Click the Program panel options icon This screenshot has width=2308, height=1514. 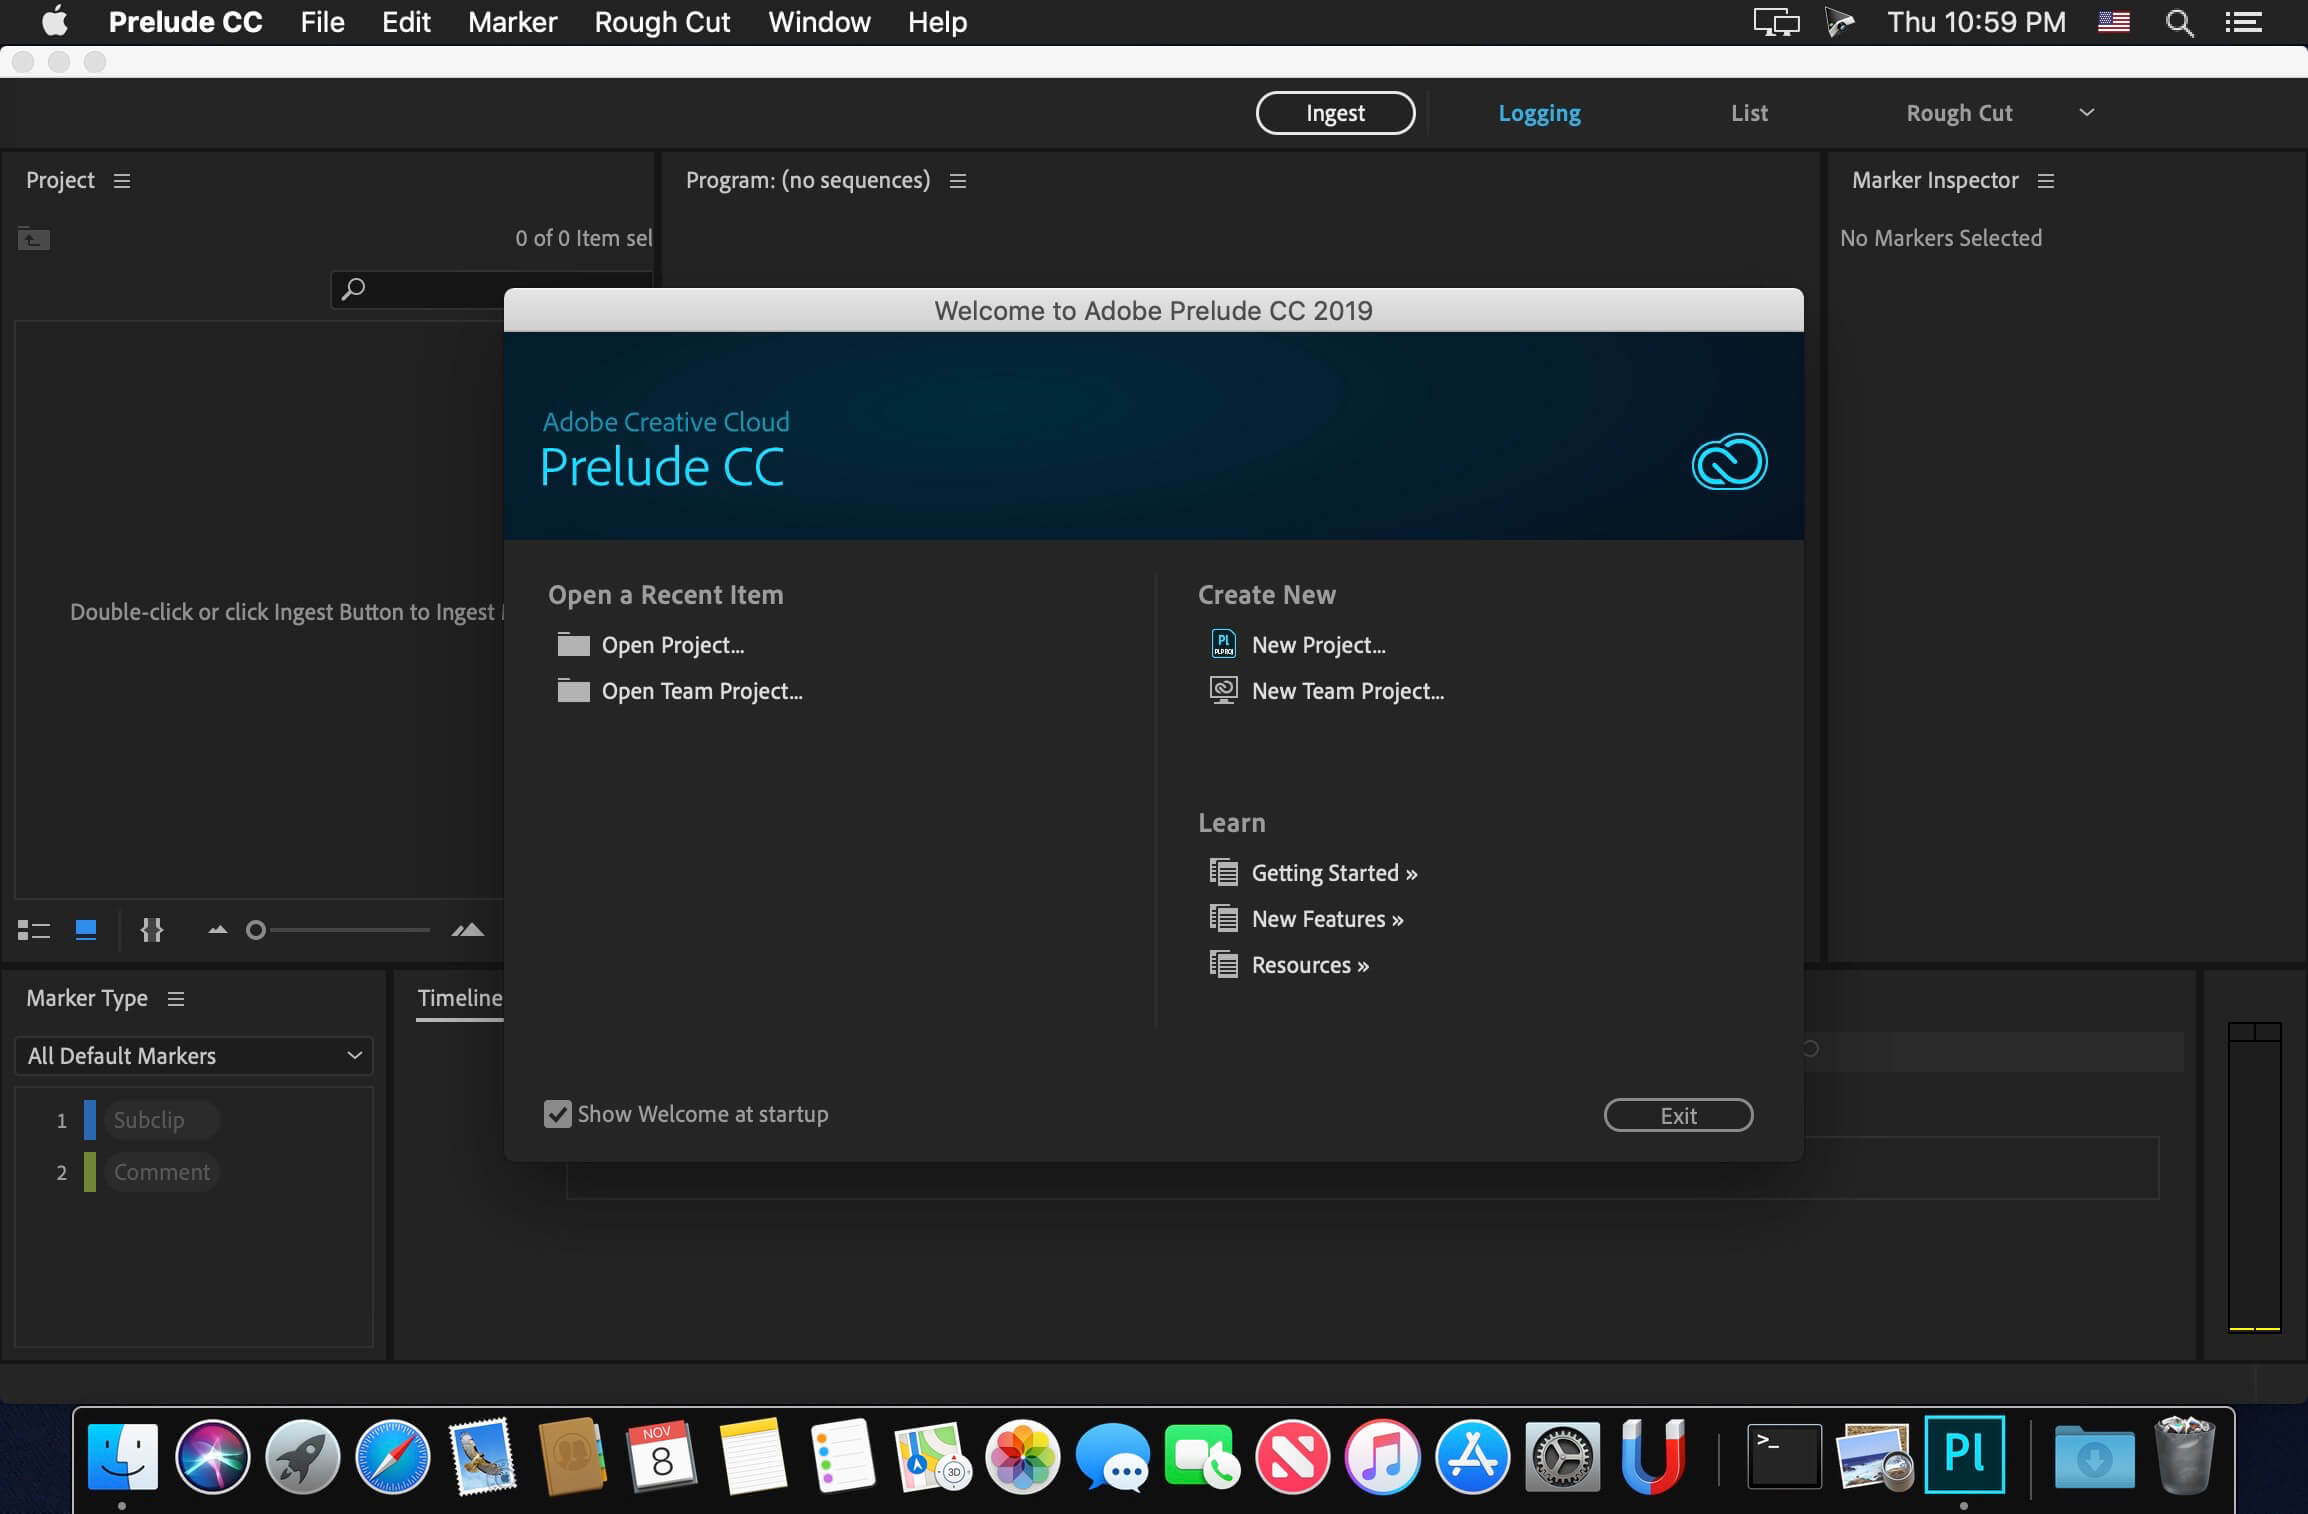click(960, 181)
